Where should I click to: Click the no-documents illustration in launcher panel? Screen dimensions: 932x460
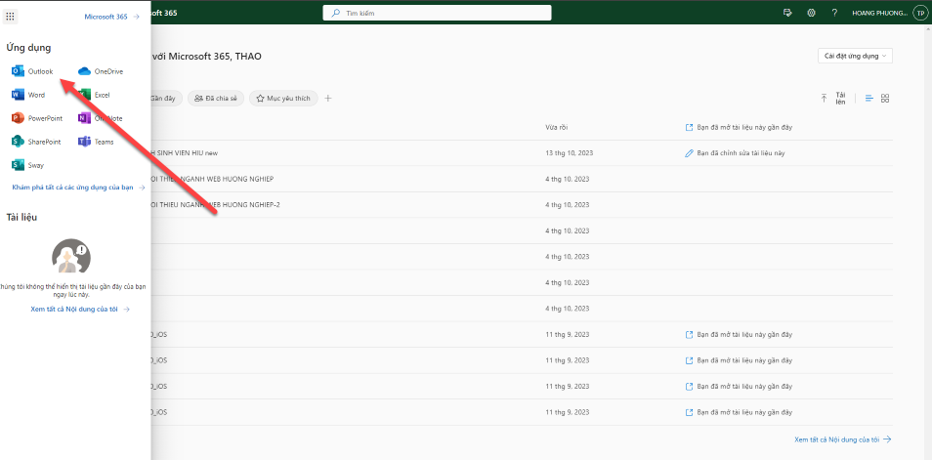[71, 256]
